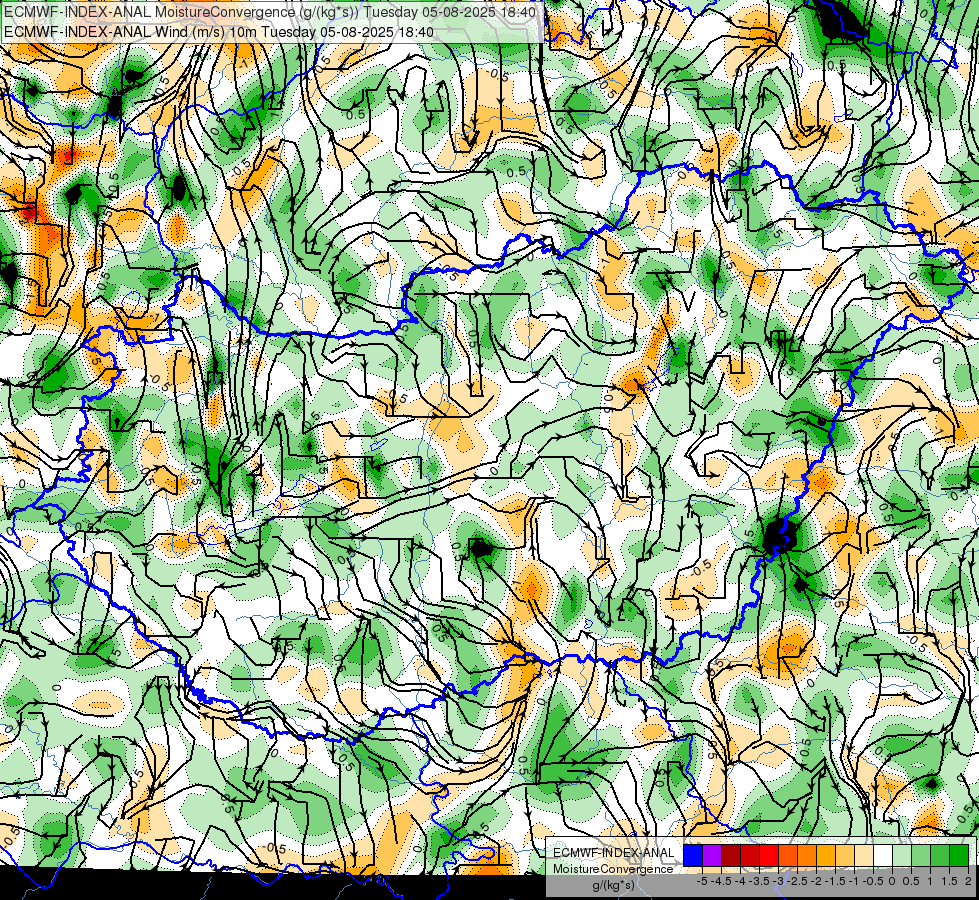Click the '-3.5' legend tick label
979x900 pixels.
(759, 881)
